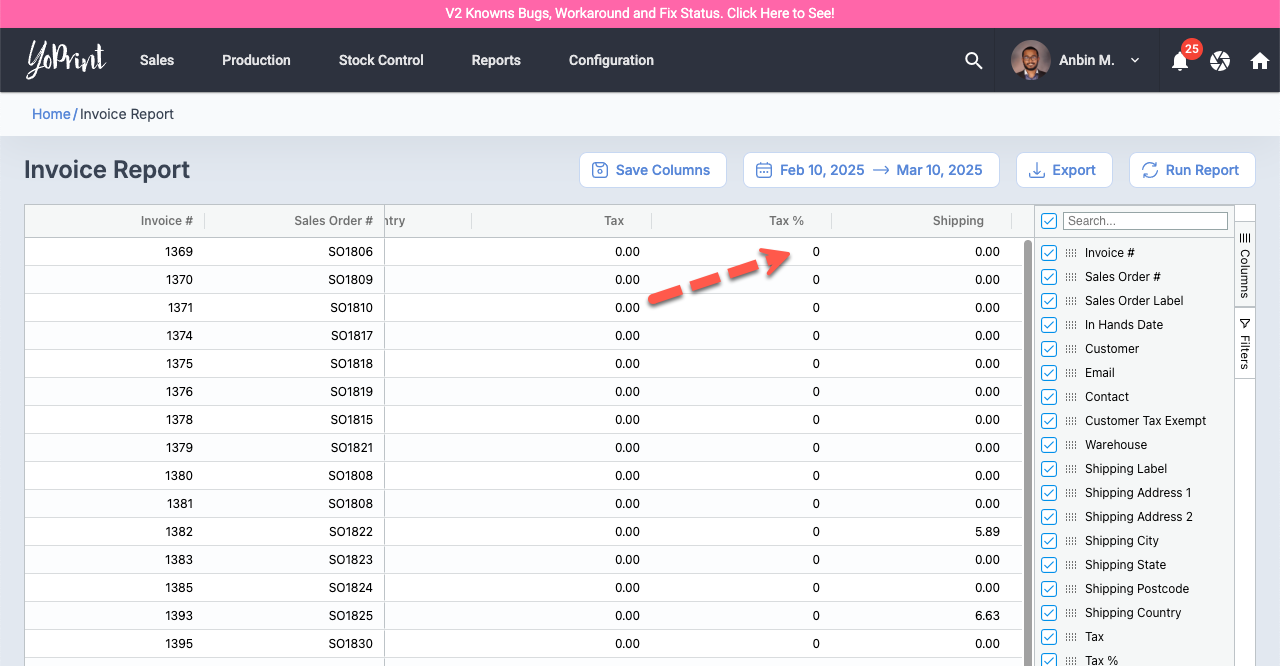Click the YoPrint logo
This screenshot has height=666, width=1280.
point(66,60)
